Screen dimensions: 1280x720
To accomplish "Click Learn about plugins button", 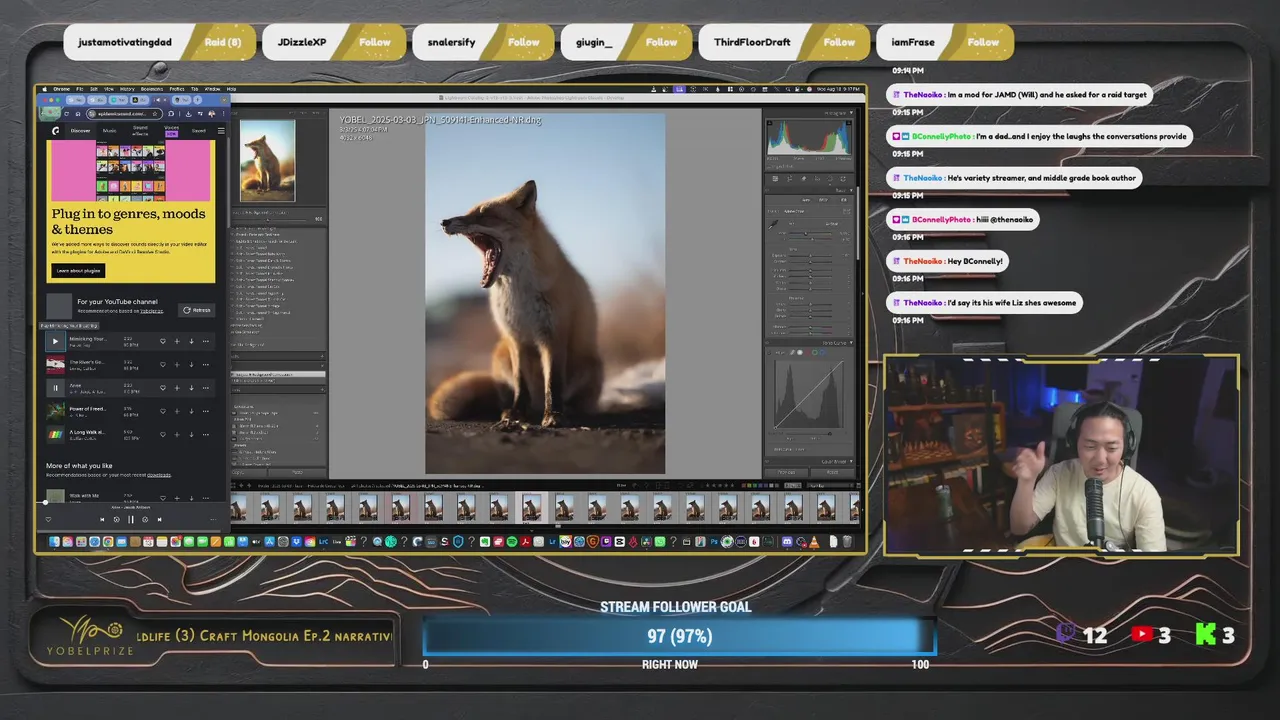I will (x=78, y=270).
